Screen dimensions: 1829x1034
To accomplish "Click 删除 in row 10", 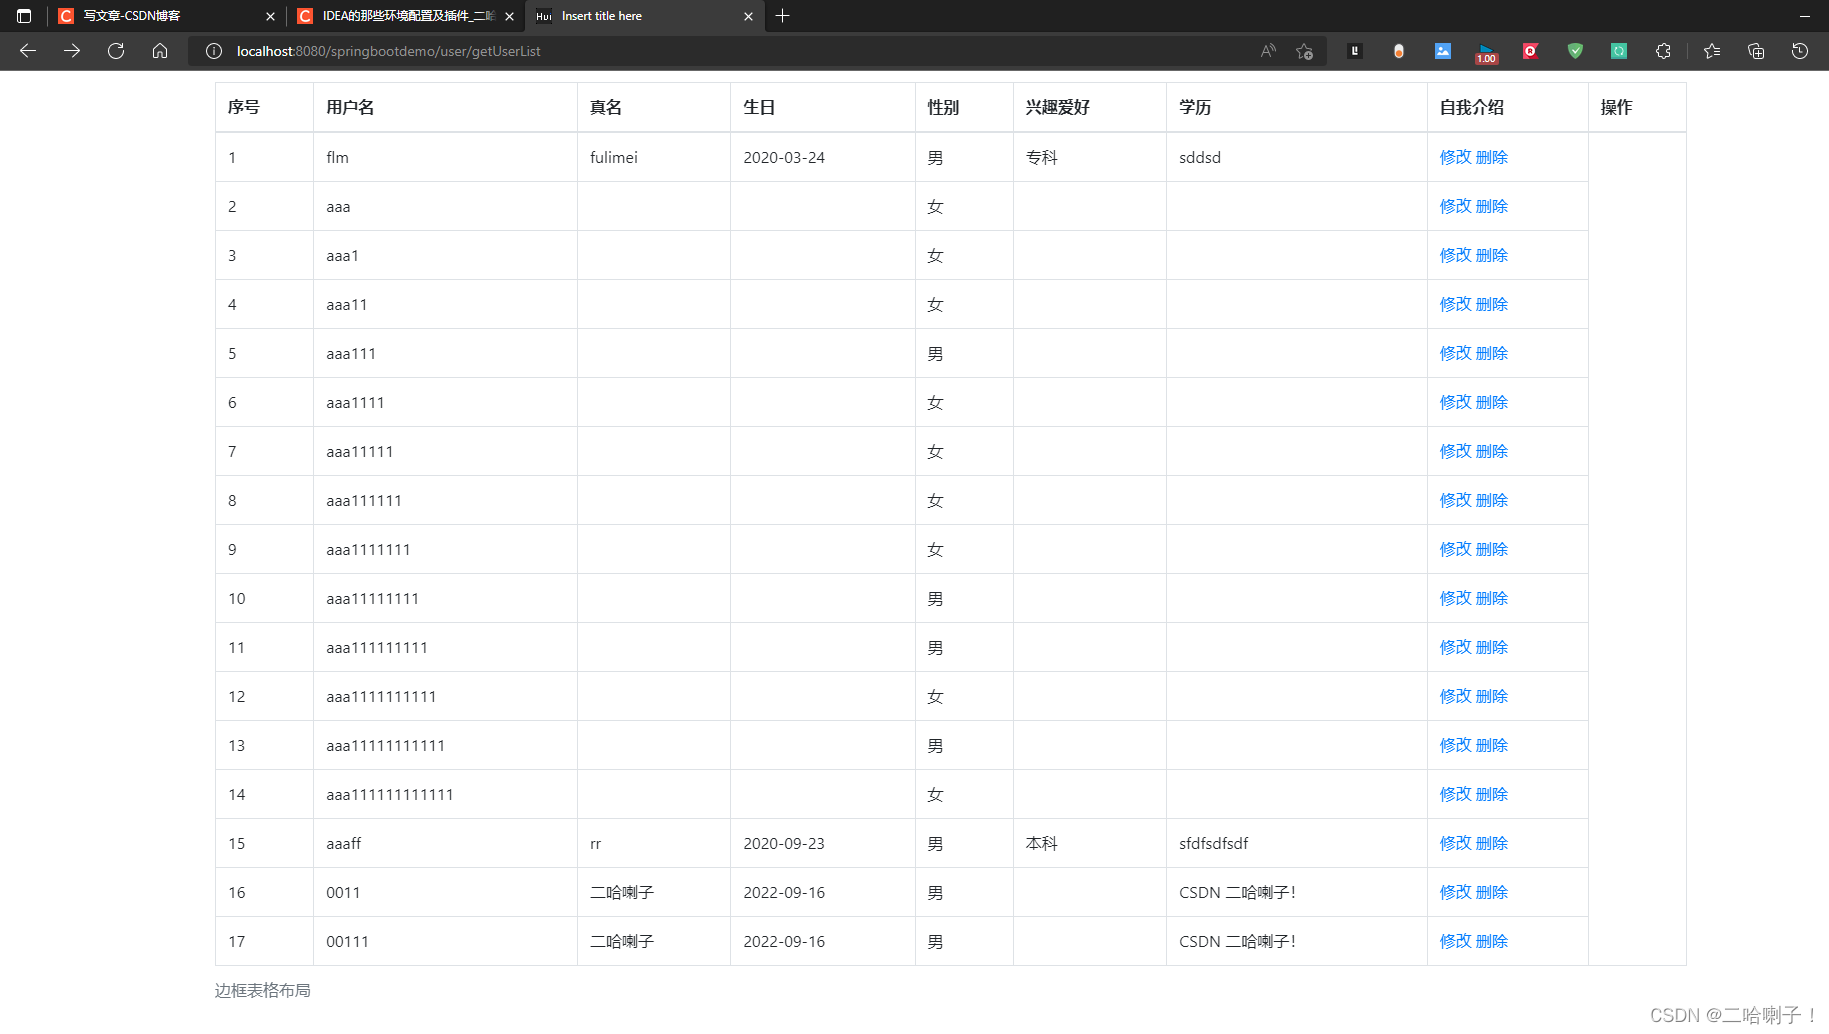I will [1492, 598].
